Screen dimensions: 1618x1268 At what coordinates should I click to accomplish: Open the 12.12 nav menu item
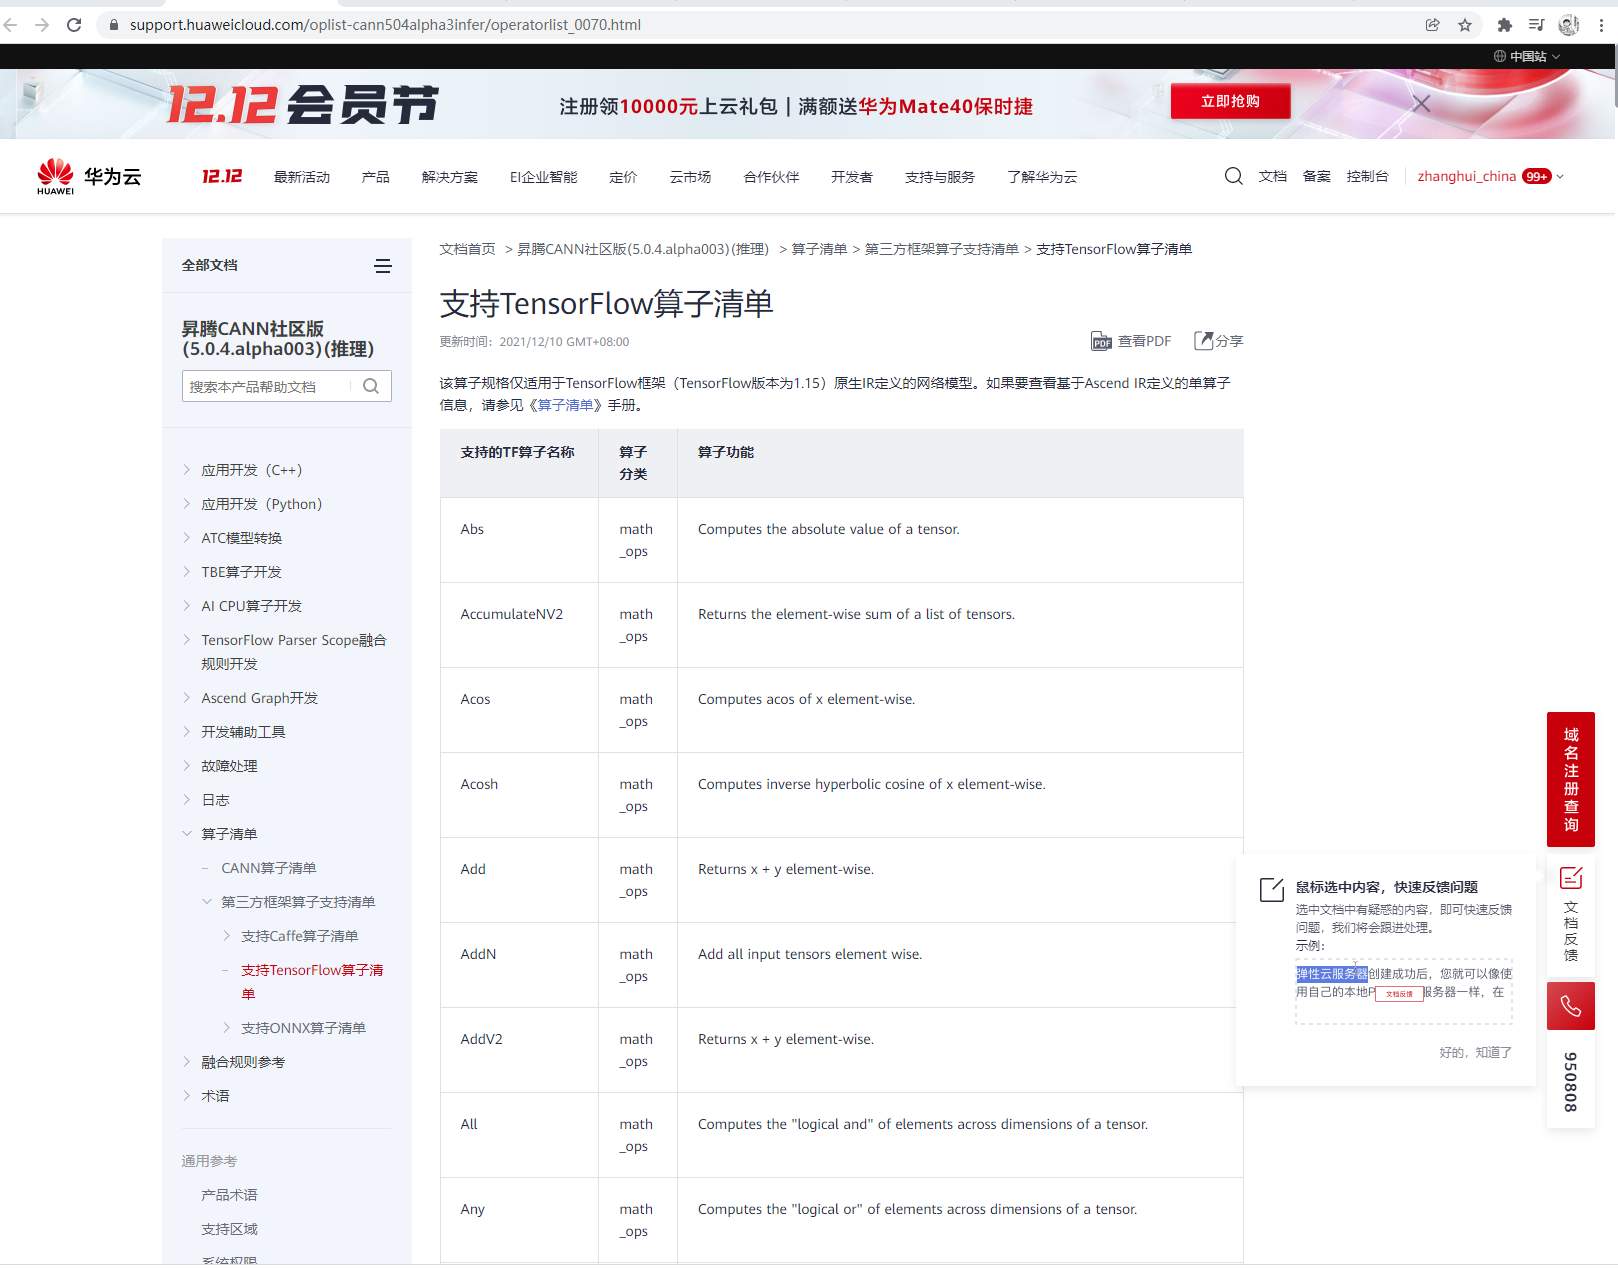[222, 177]
